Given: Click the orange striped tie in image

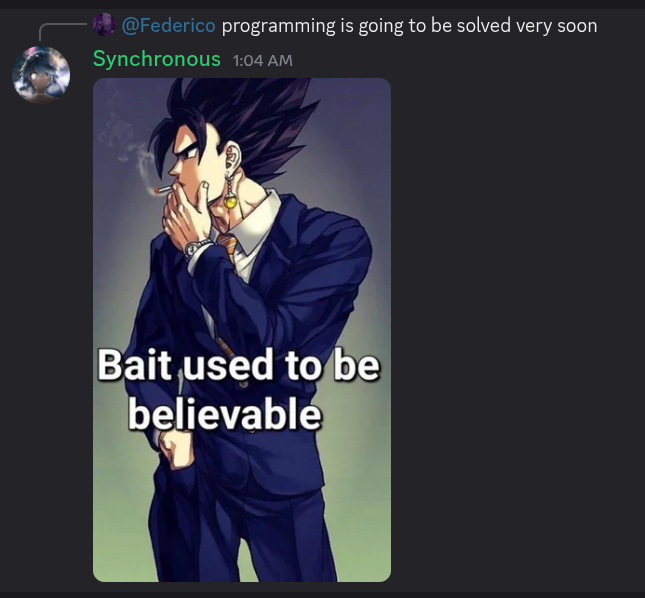Looking at the screenshot, I should (x=229, y=247).
